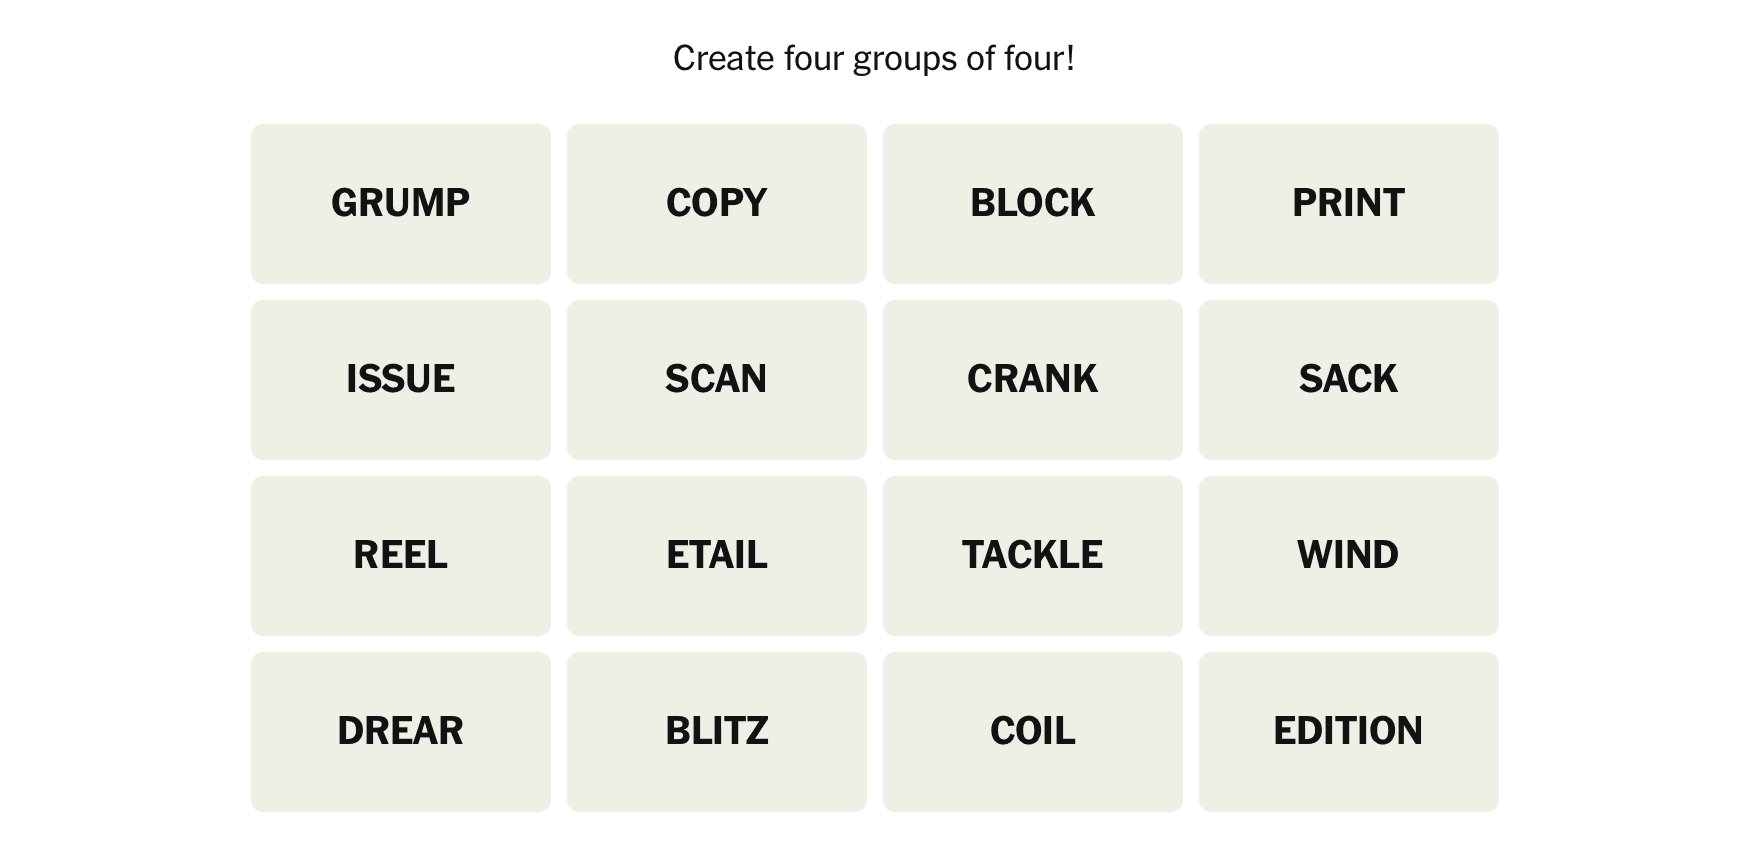The height and width of the screenshot is (844, 1764).
Task: Select the DREAR word tile
Action: [400, 732]
